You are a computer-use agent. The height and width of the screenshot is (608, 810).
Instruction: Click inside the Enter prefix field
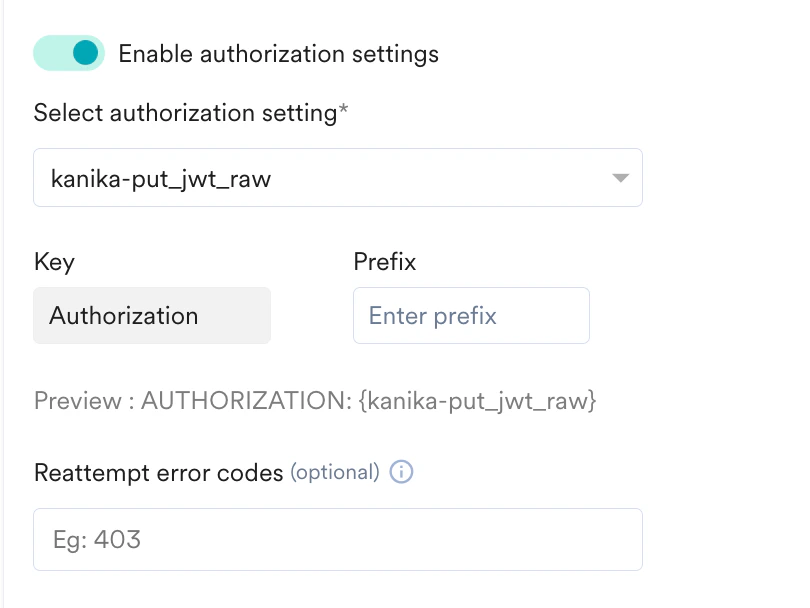click(x=471, y=315)
